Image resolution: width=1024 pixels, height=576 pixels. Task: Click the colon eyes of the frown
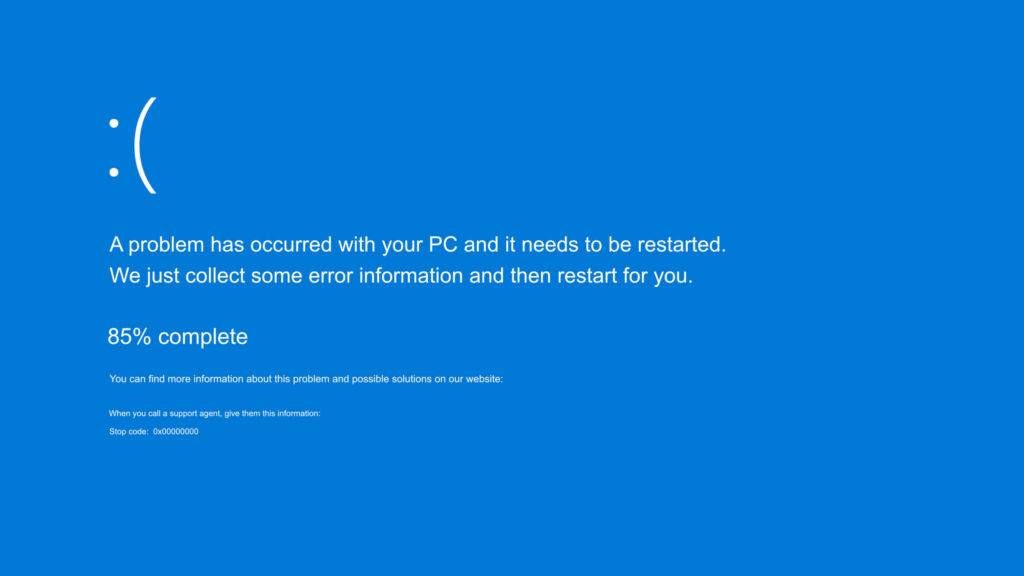pos(115,148)
